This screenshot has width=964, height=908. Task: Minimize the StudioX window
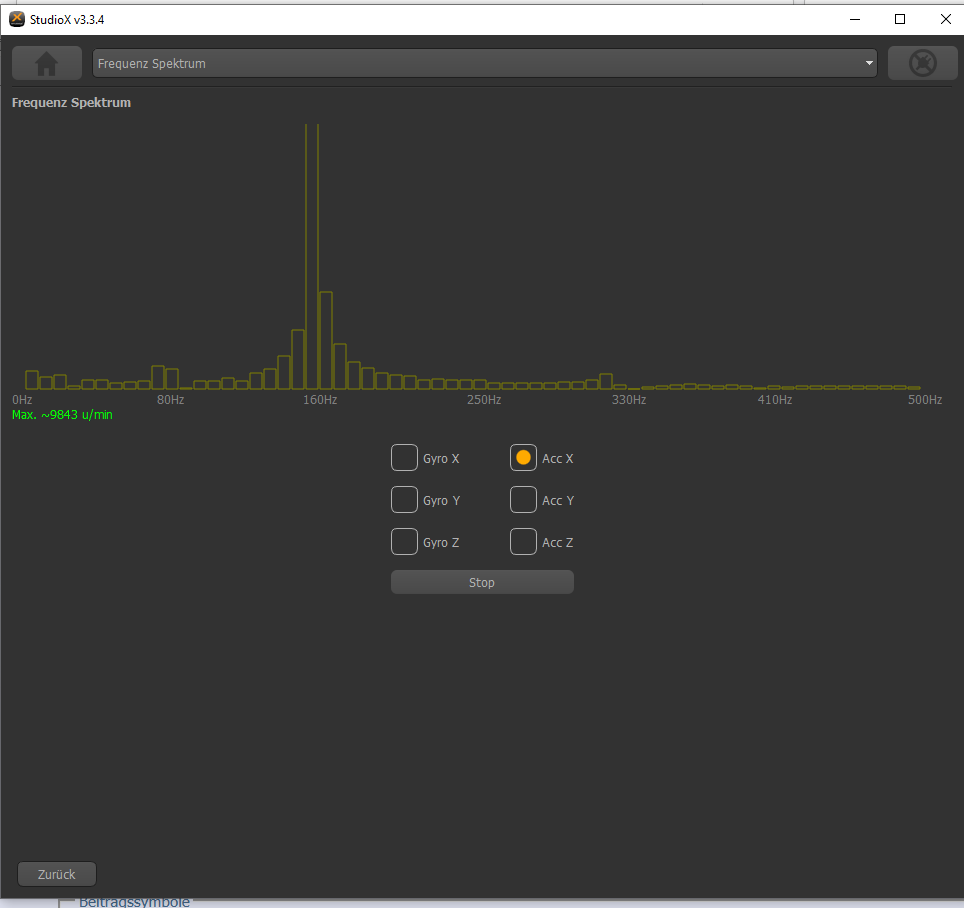[x=855, y=19]
